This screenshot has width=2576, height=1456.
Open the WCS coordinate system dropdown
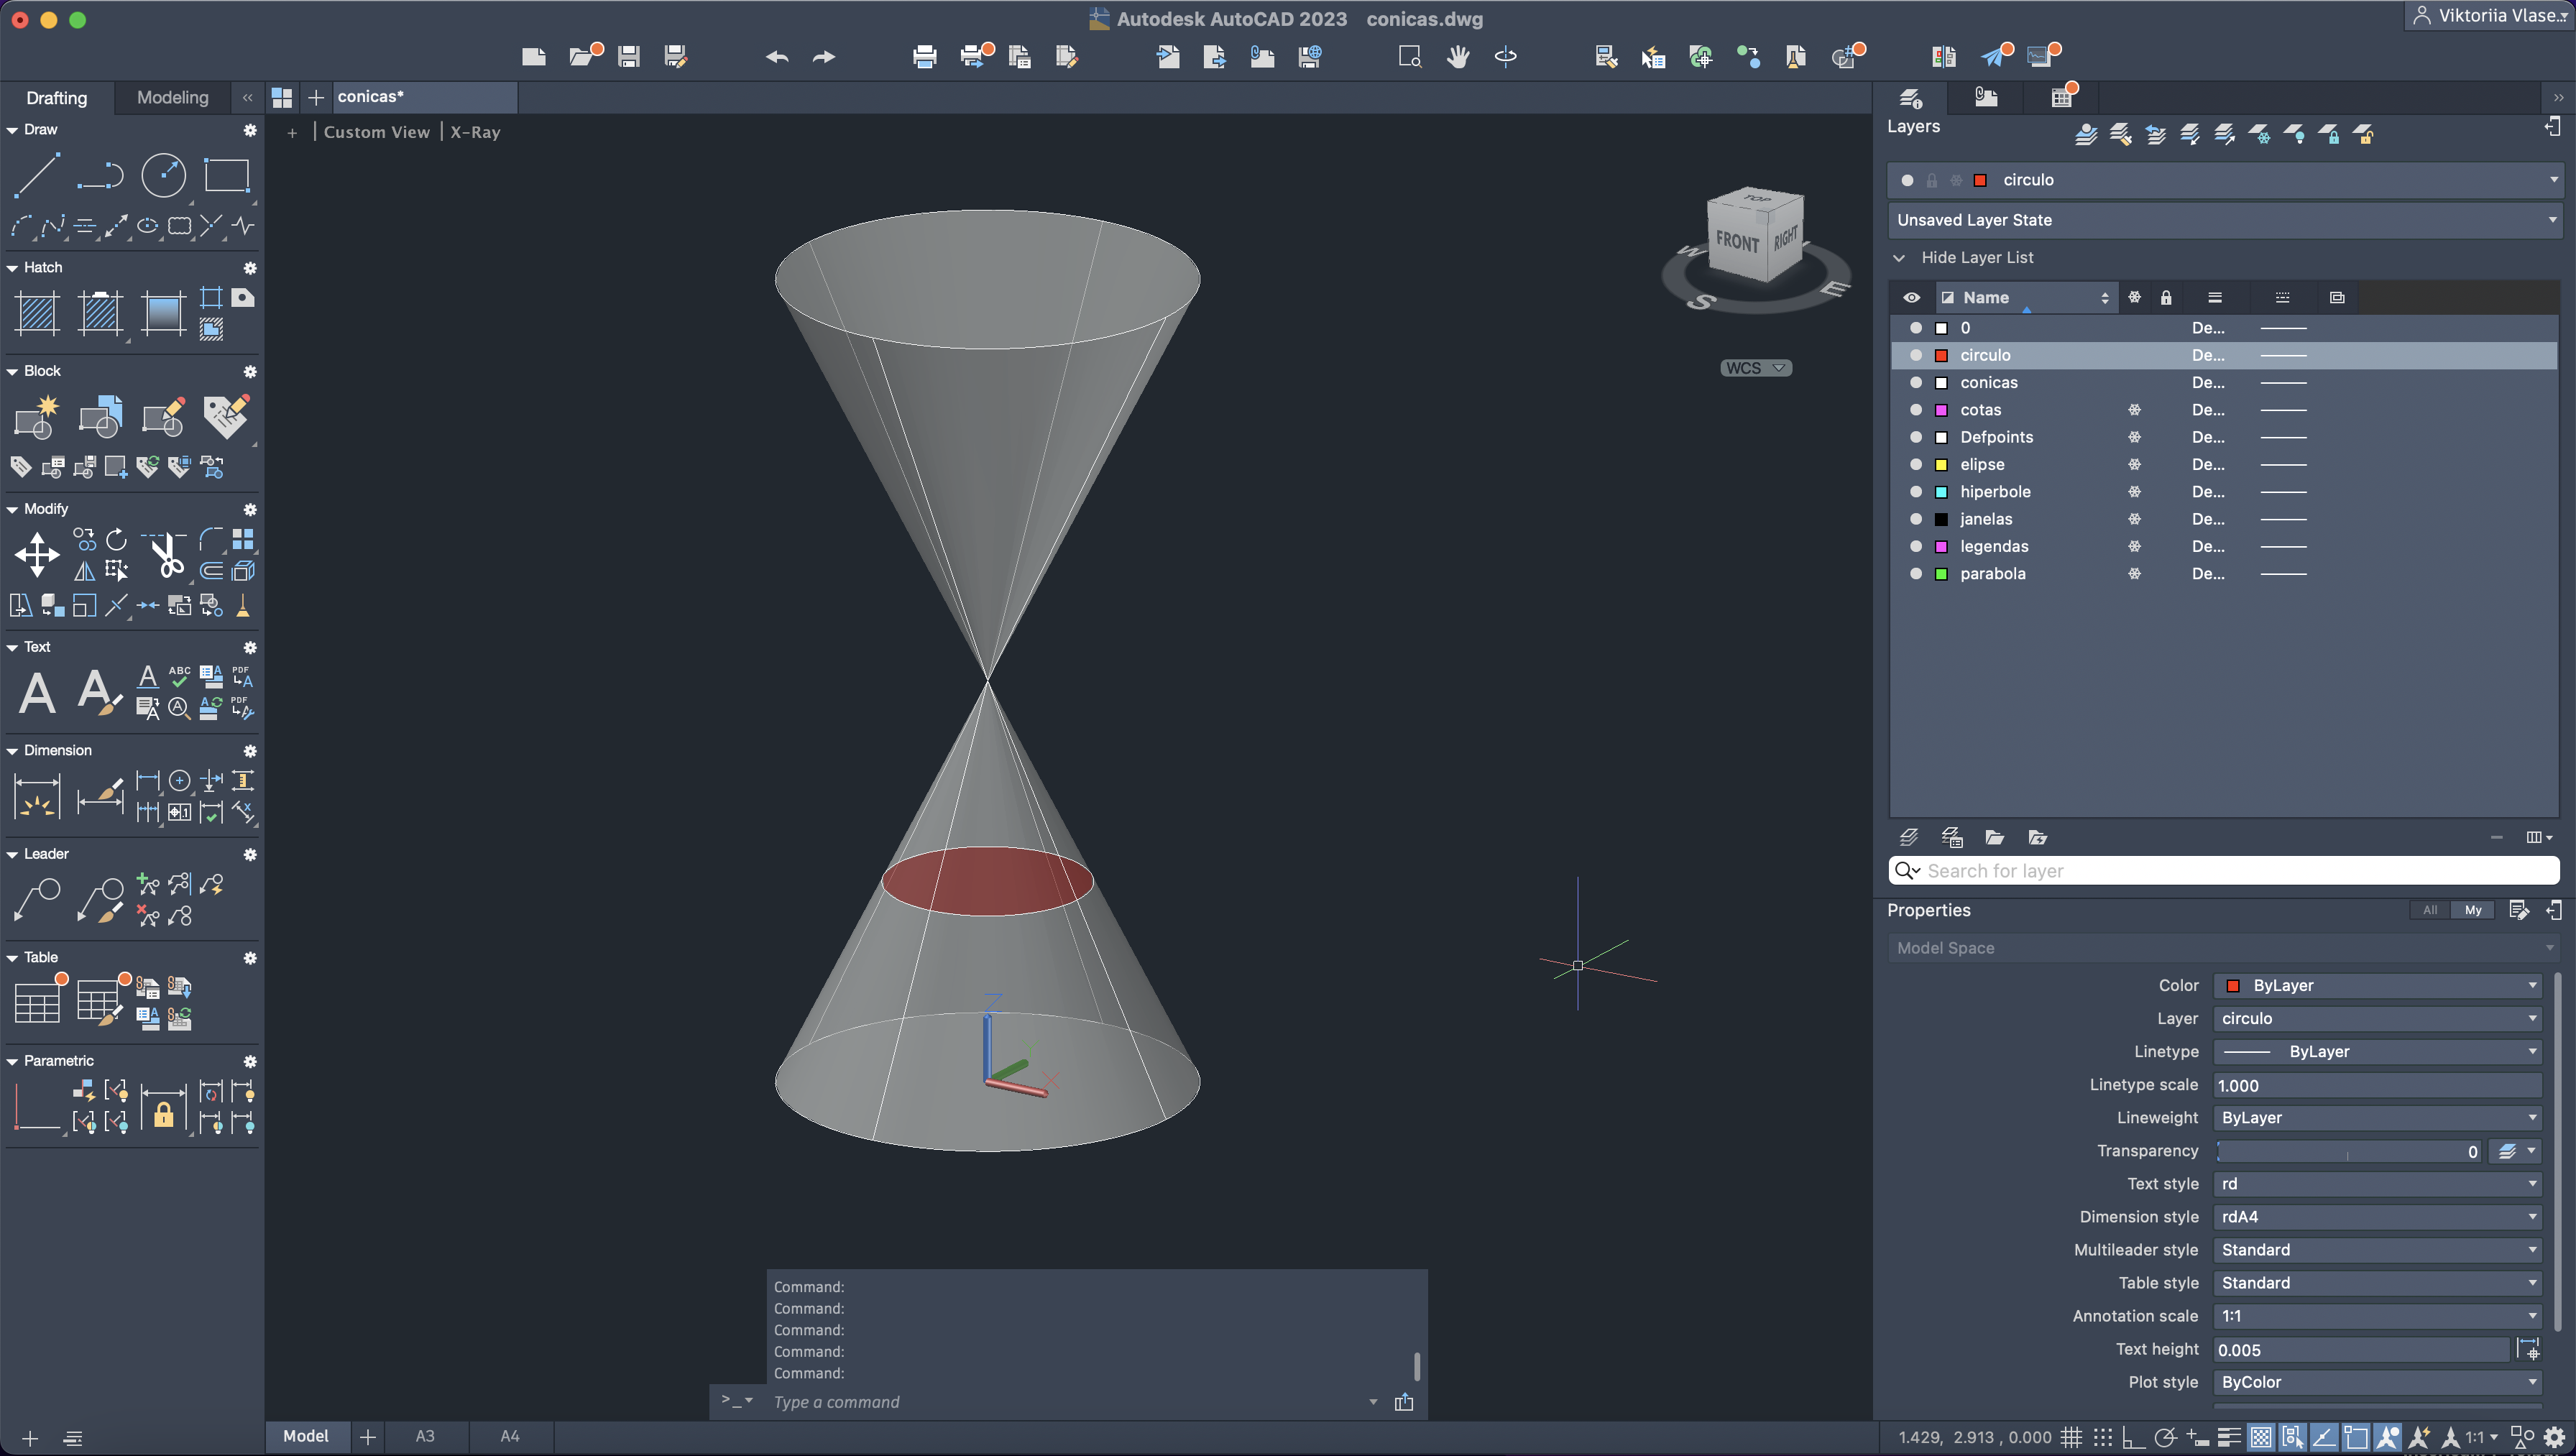pyautogui.click(x=1756, y=368)
